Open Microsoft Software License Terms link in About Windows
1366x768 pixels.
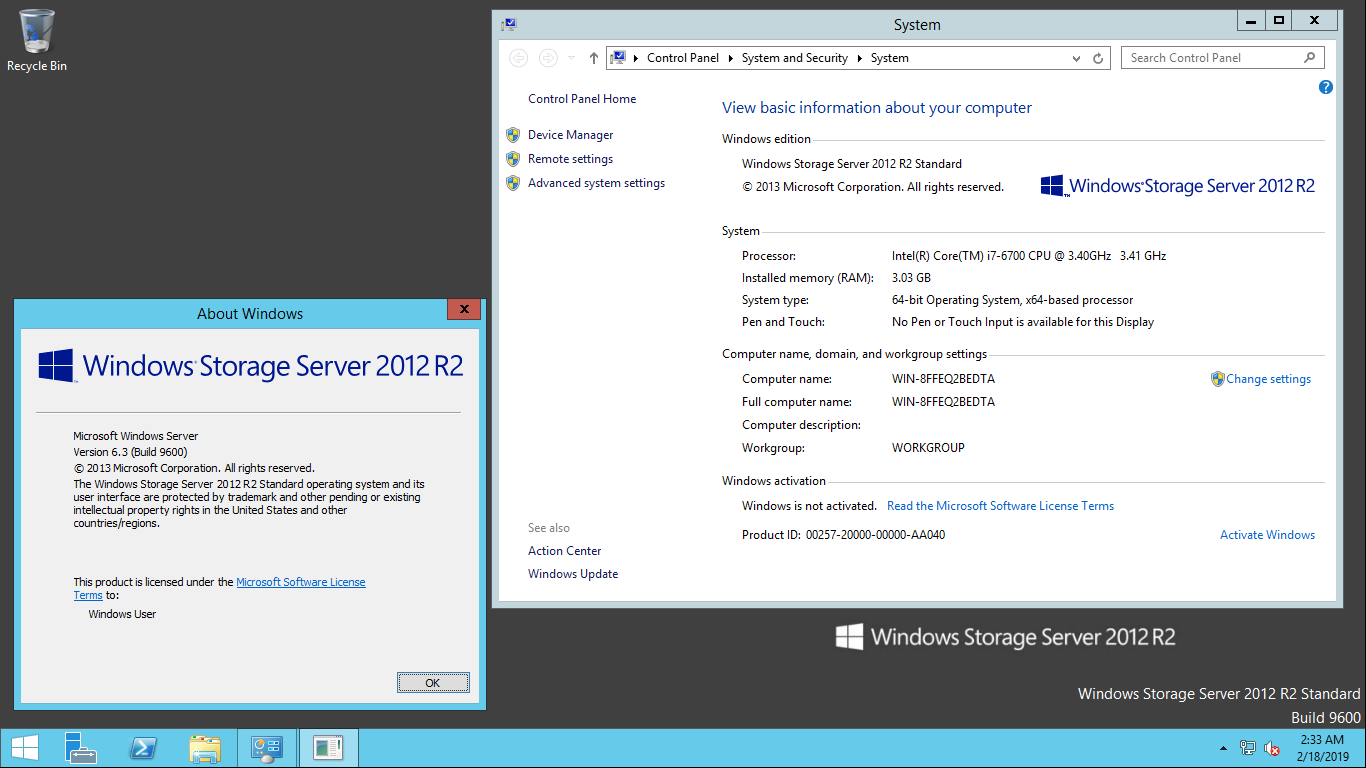click(301, 582)
